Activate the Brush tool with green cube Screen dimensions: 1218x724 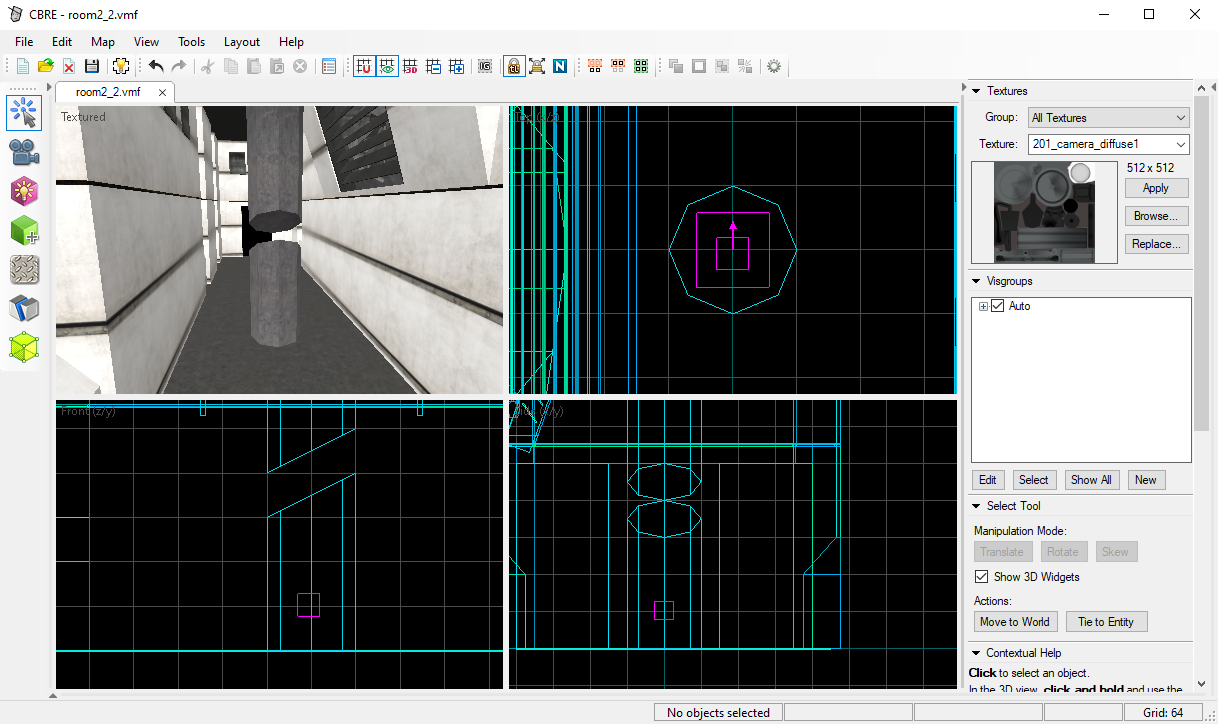coord(24,230)
